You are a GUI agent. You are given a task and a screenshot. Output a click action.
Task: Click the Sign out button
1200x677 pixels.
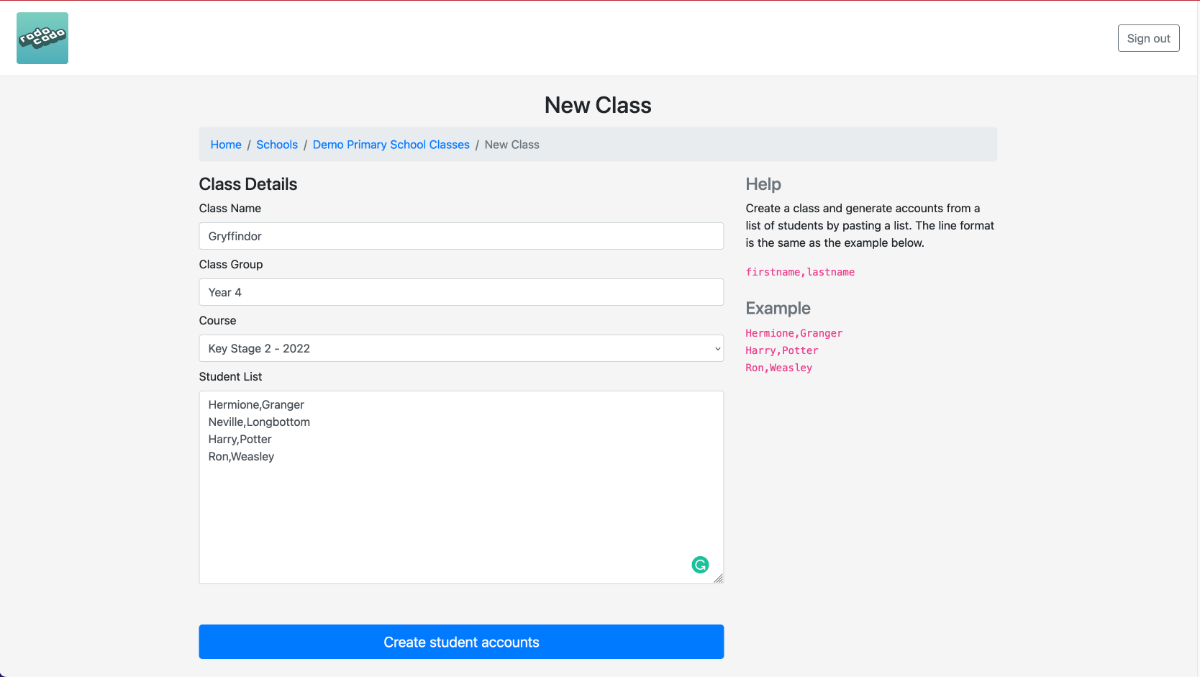[1148, 37]
